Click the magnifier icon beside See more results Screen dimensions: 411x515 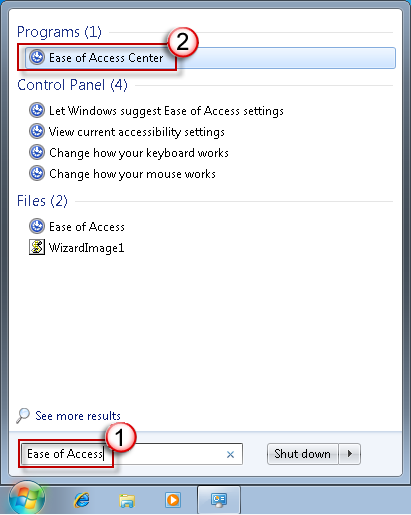click(23, 416)
